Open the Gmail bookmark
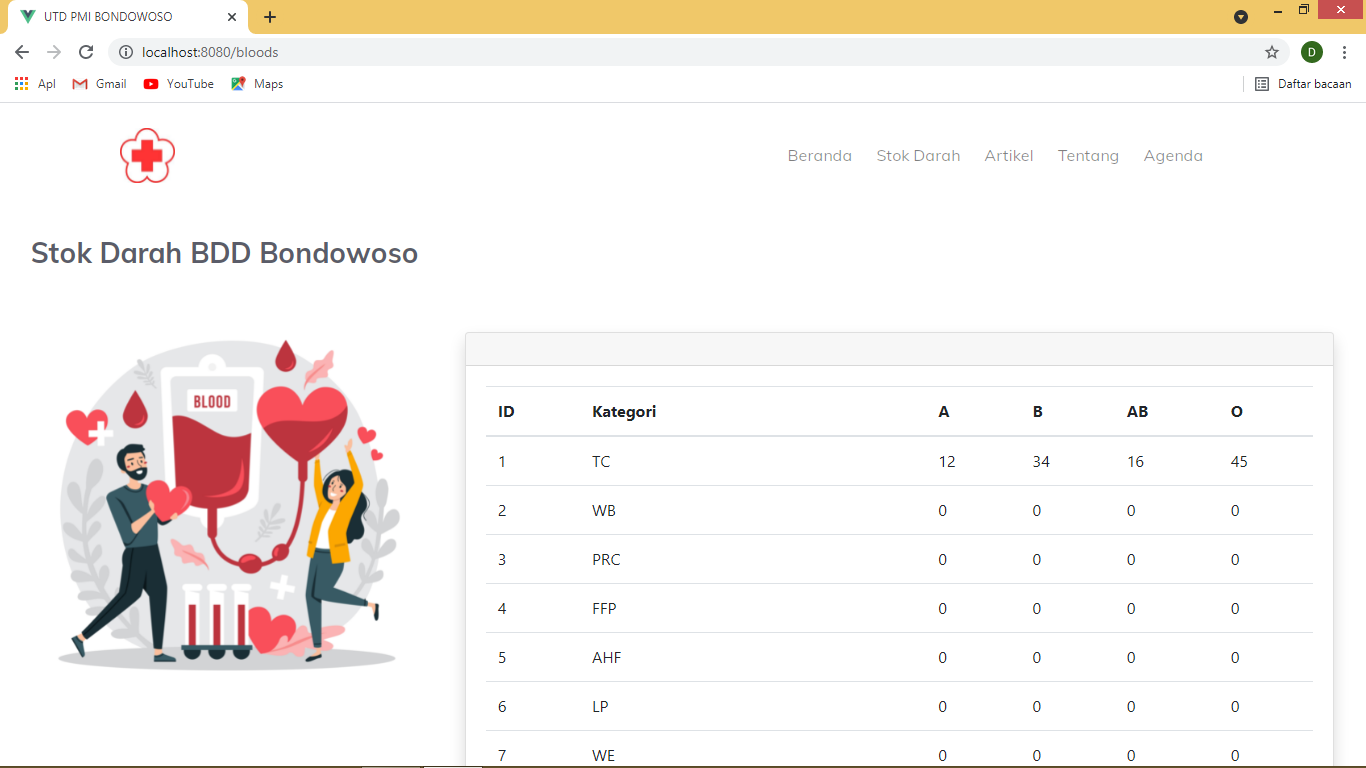The image size is (1366, 768). coord(99,84)
